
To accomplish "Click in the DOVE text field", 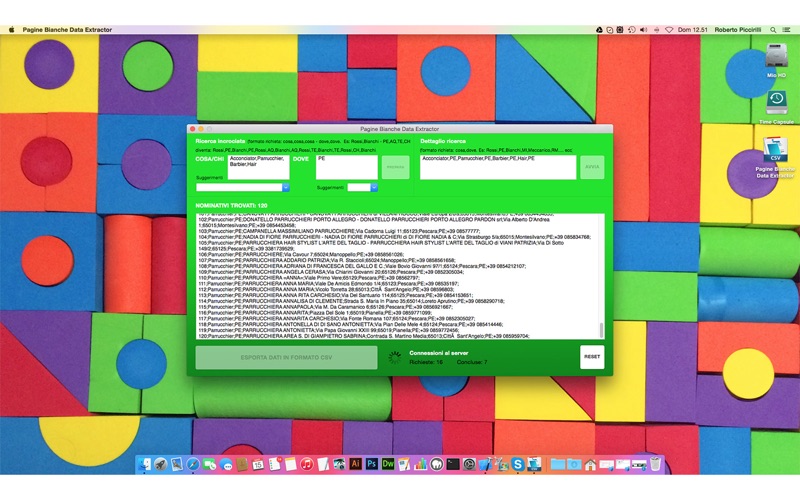I will click(x=346, y=167).
